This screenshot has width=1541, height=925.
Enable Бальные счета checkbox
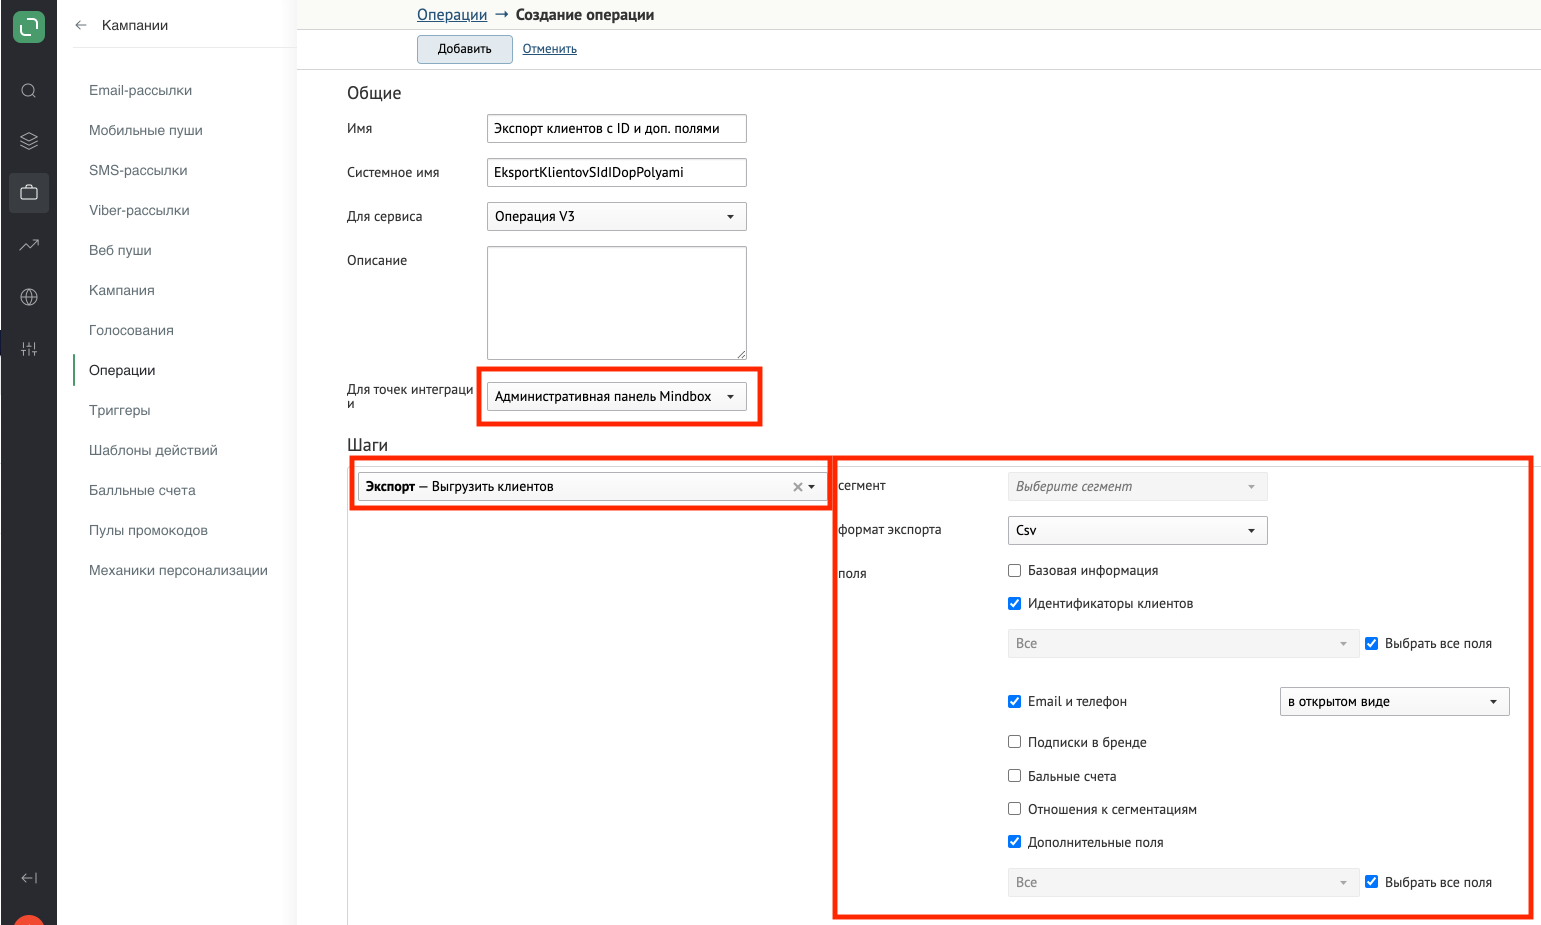[1014, 776]
